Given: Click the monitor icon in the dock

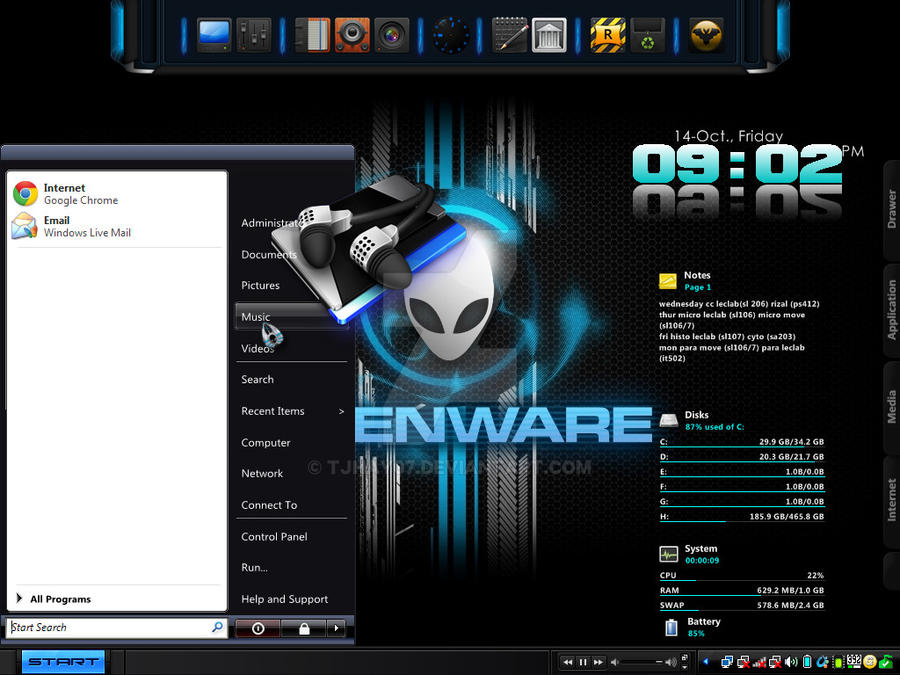Looking at the screenshot, I should tap(213, 35).
